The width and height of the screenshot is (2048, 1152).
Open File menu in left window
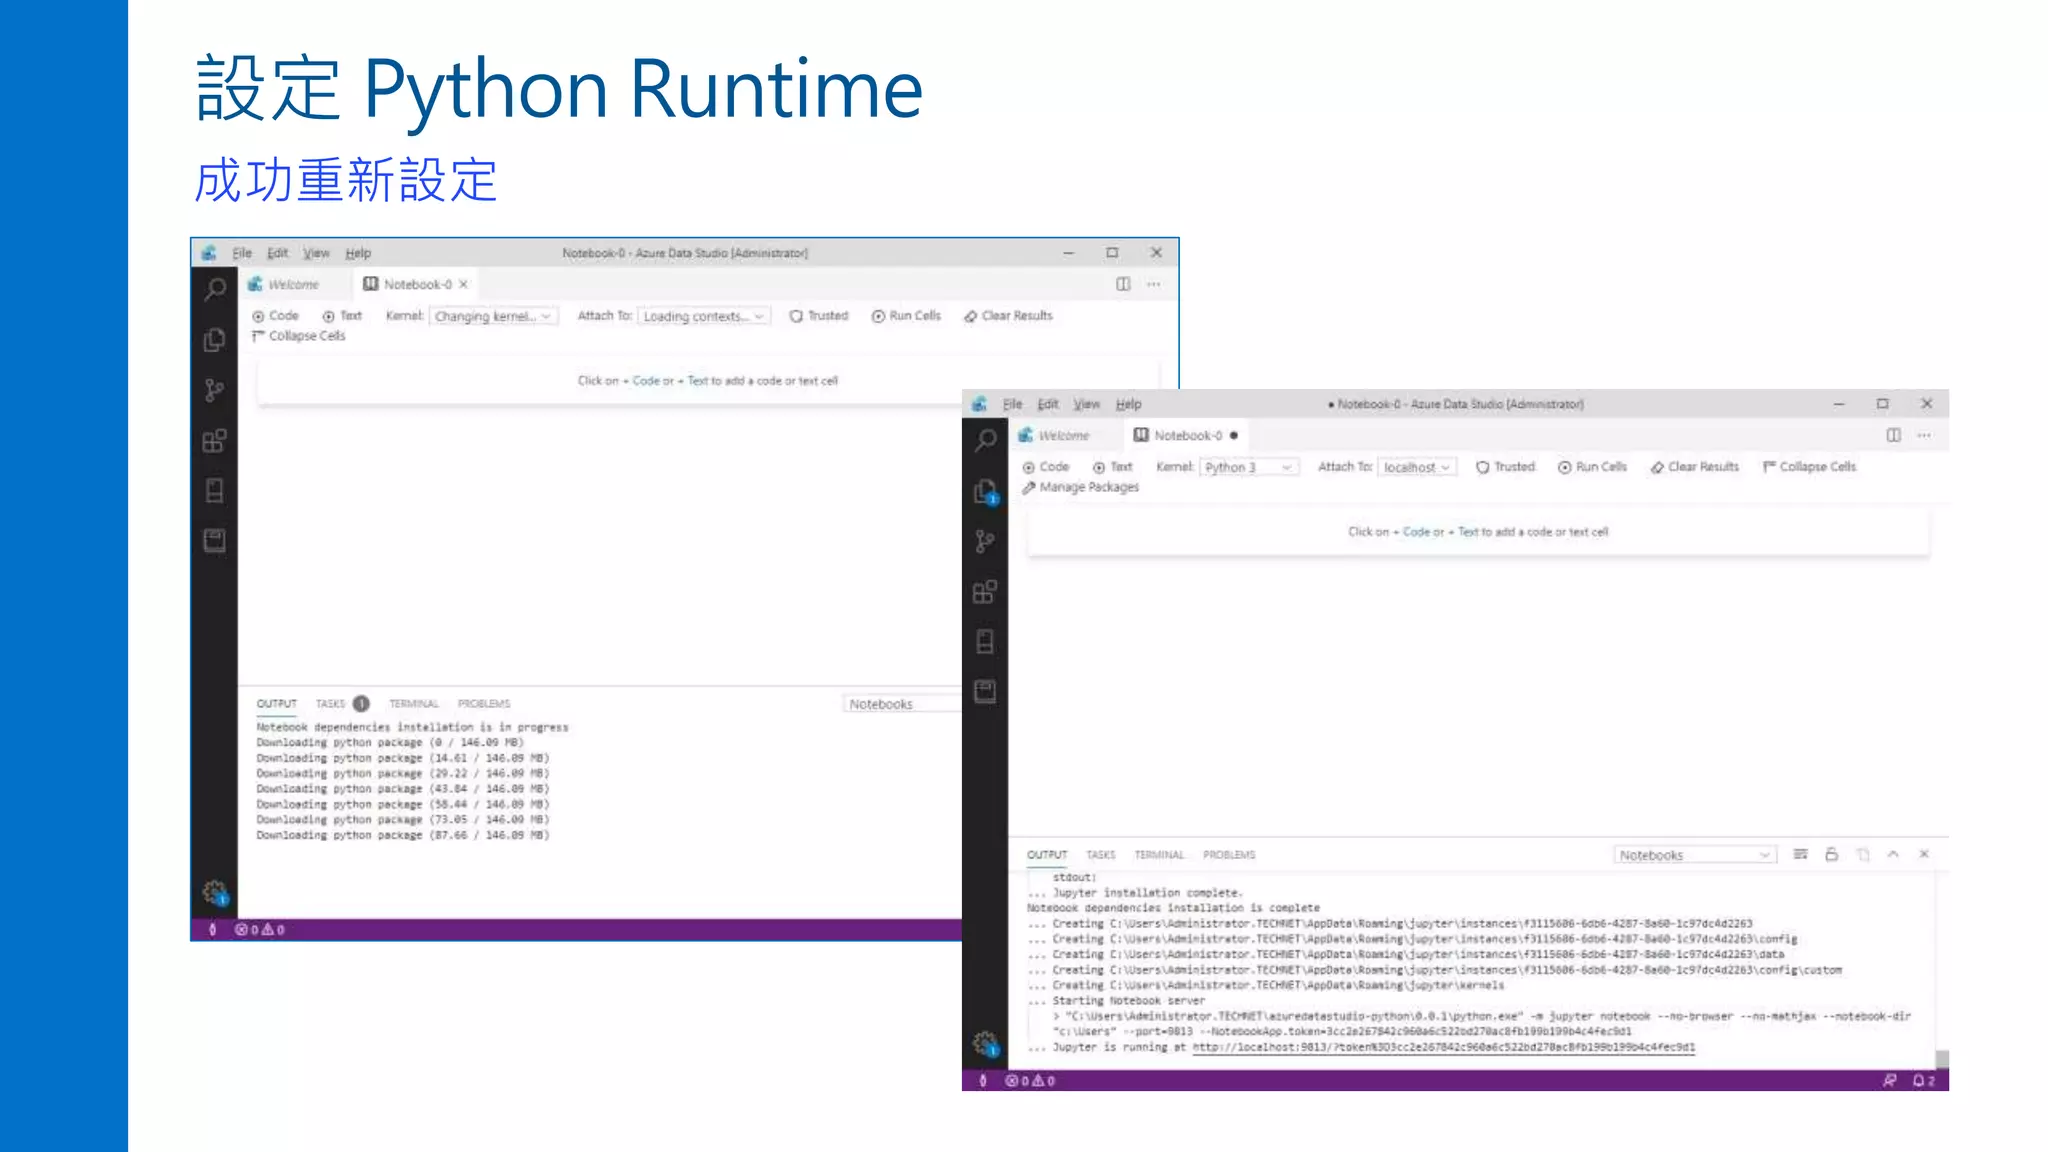coord(242,253)
